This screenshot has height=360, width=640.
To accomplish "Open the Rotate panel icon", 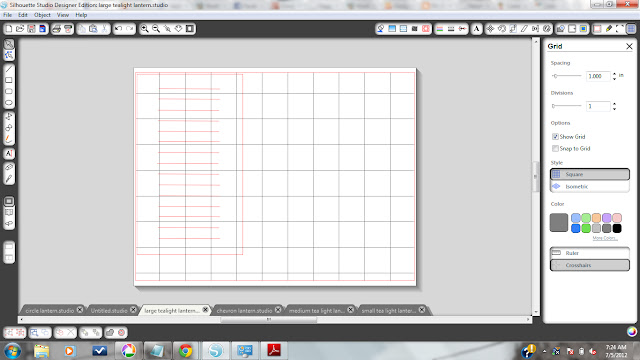I will 502,29.
